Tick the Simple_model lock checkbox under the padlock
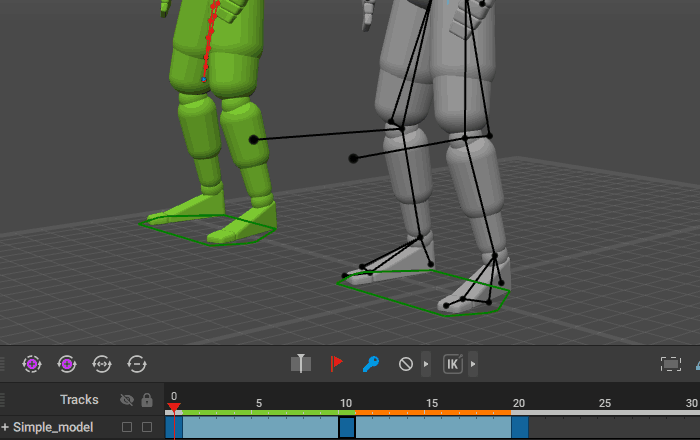 tap(147, 428)
